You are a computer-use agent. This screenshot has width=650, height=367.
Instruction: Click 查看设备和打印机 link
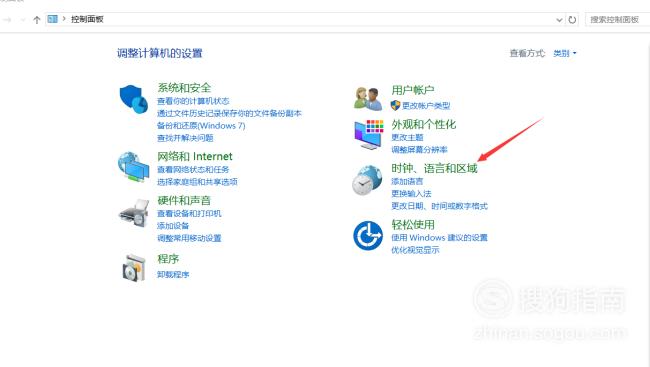point(189,213)
